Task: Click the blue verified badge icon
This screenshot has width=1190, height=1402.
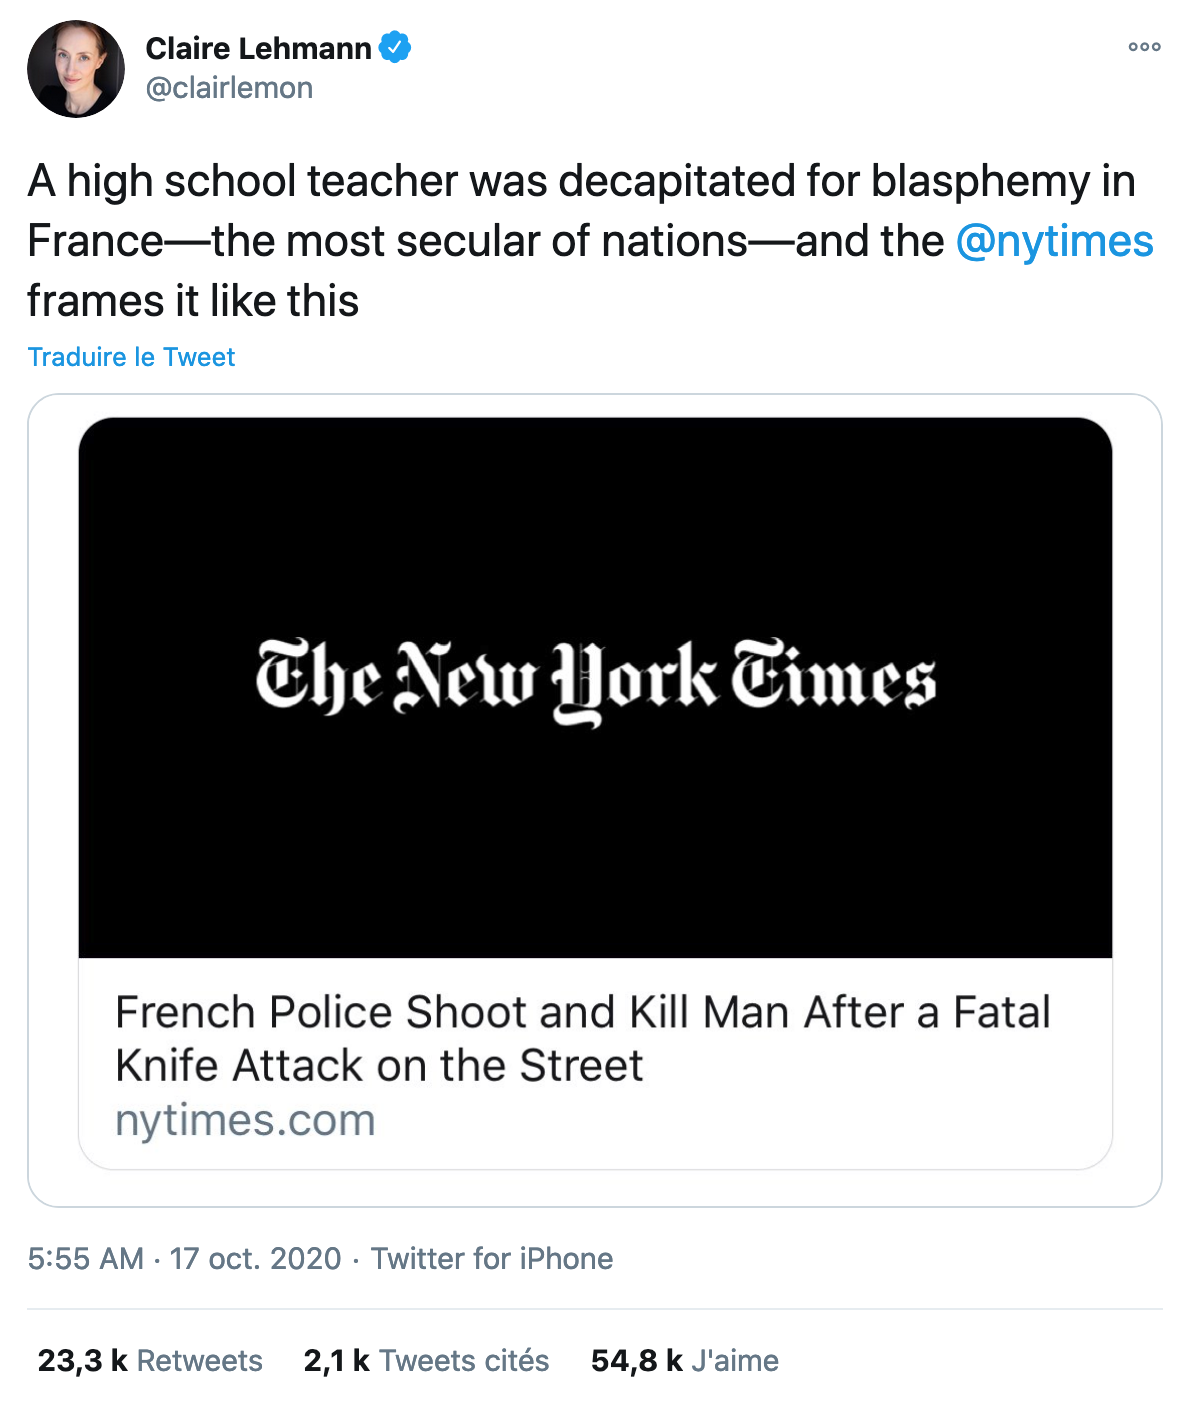Action: (395, 47)
